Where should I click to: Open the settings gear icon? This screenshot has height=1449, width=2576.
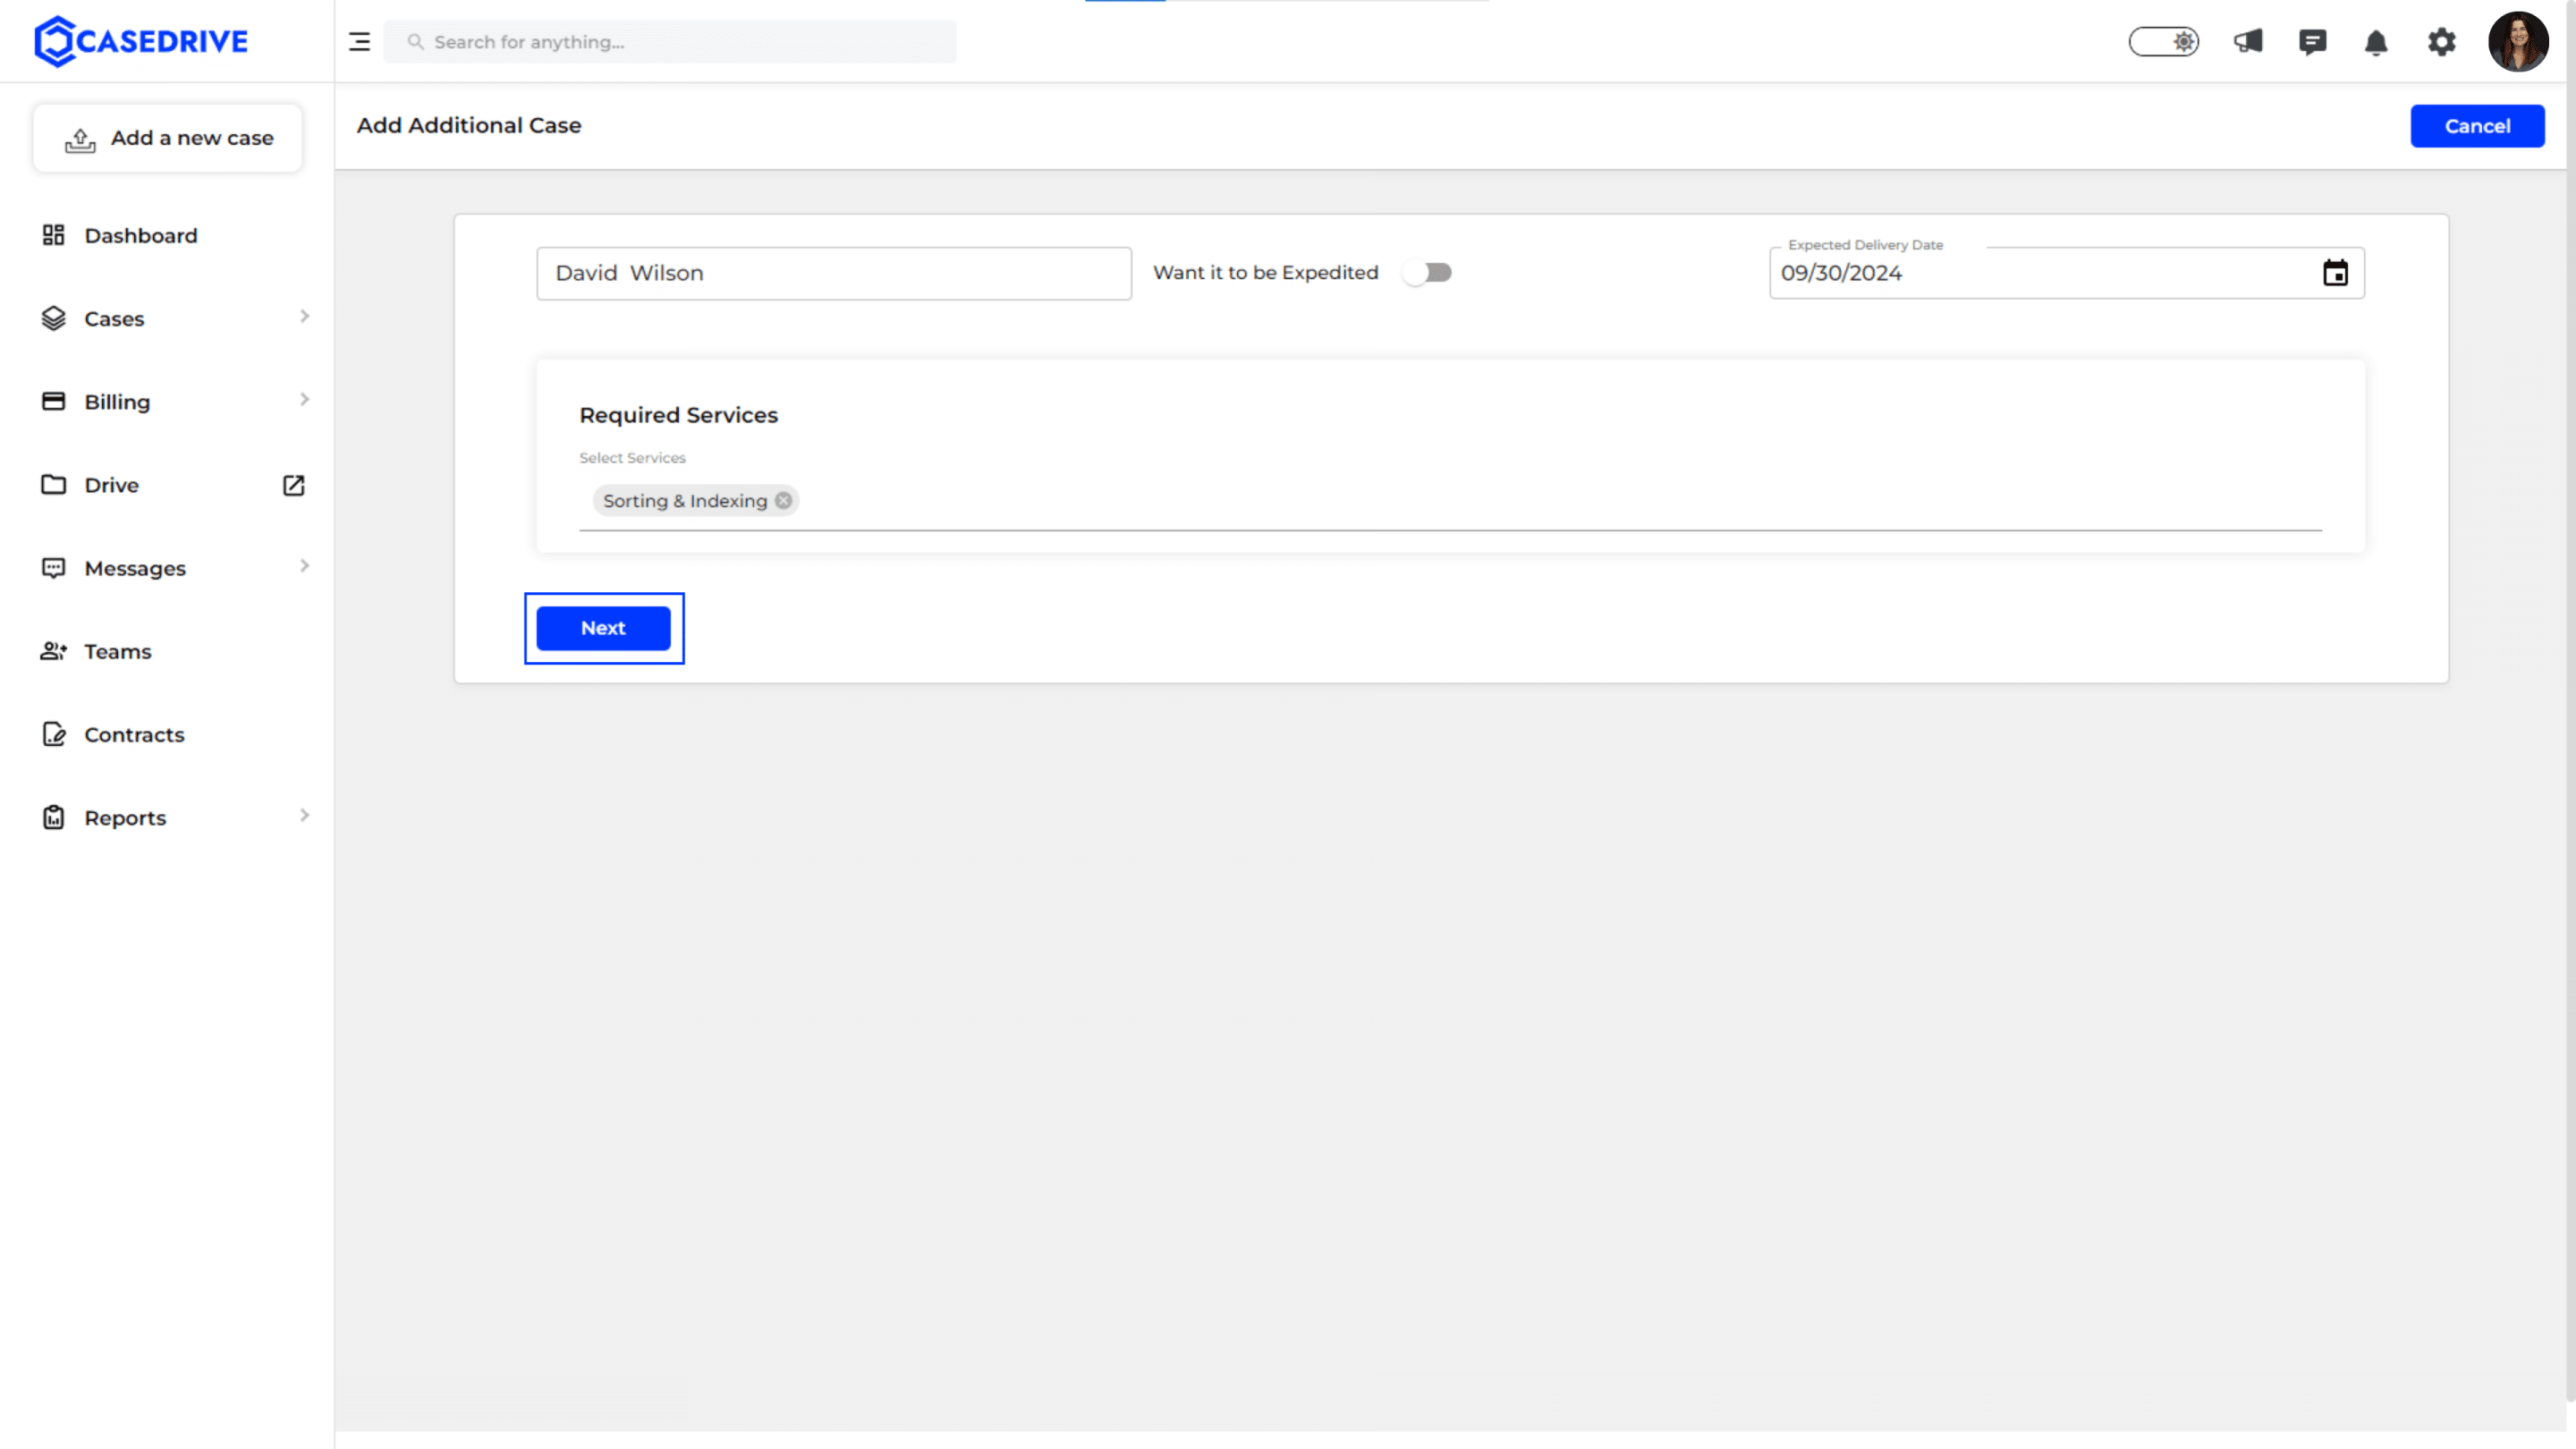(2441, 42)
